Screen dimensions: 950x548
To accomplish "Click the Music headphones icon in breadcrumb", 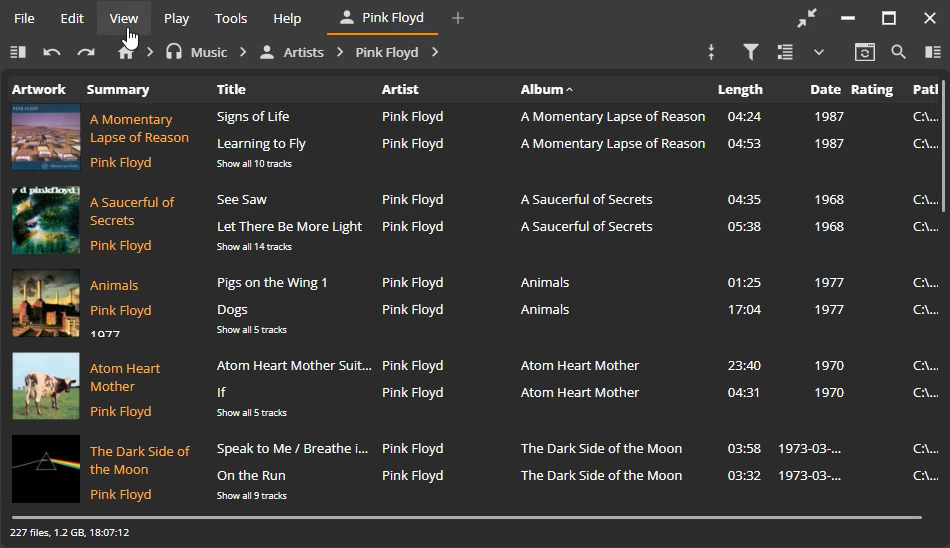I will tap(174, 52).
